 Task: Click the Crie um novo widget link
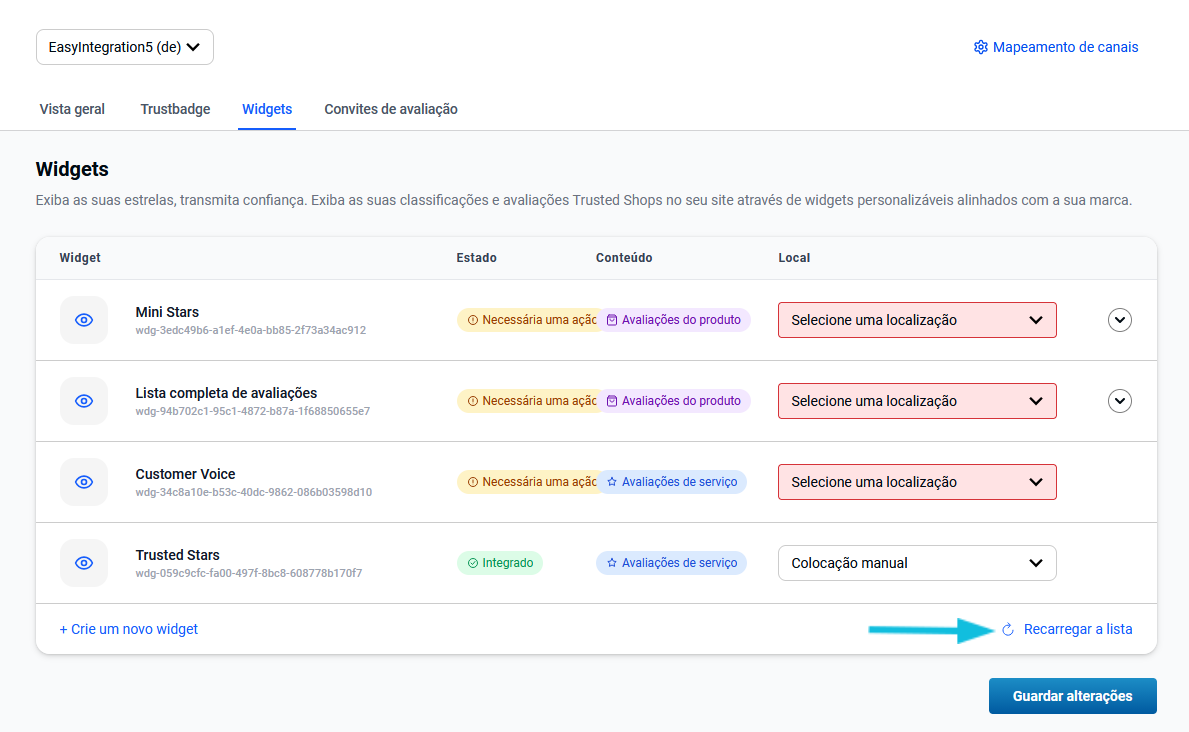click(129, 629)
